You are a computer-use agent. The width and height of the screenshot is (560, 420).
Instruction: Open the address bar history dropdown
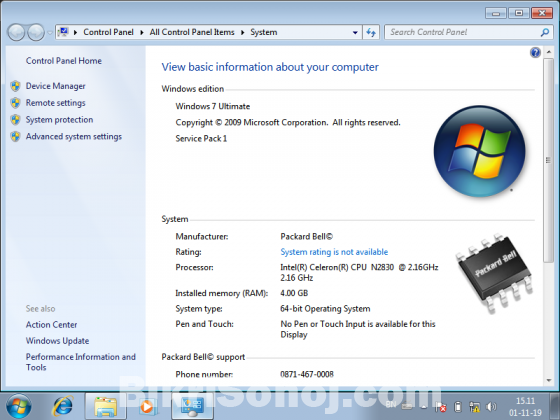click(355, 32)
